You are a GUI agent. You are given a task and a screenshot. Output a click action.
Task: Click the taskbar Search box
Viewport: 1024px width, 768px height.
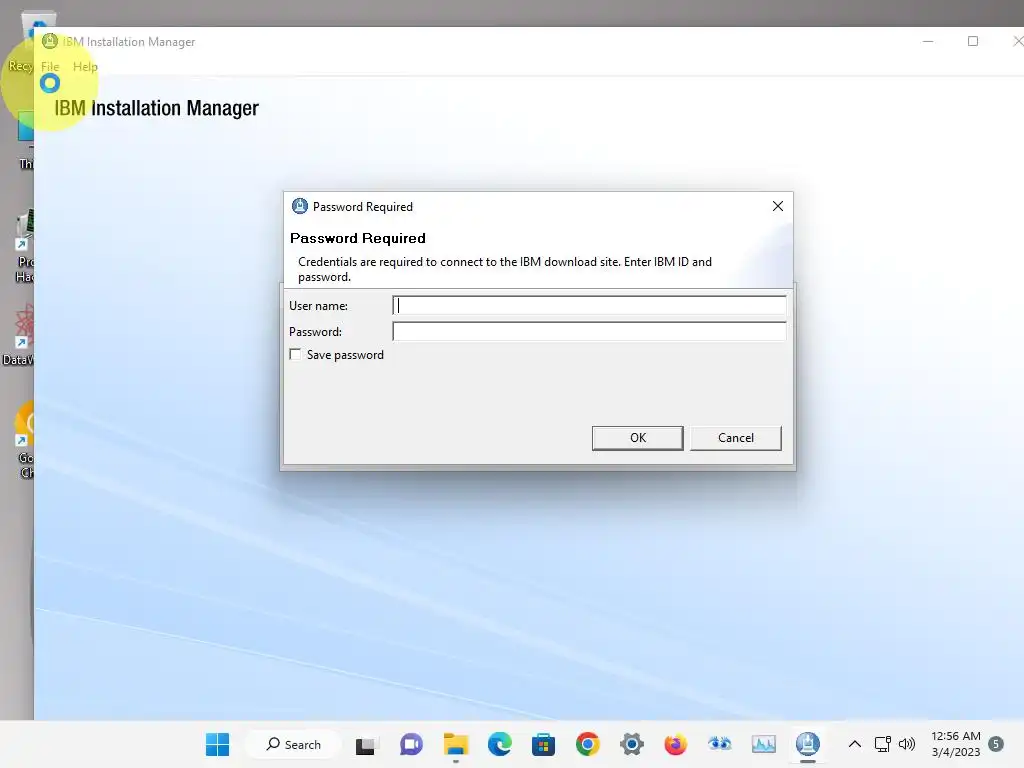pyautogui.click(x=293, y=744)
